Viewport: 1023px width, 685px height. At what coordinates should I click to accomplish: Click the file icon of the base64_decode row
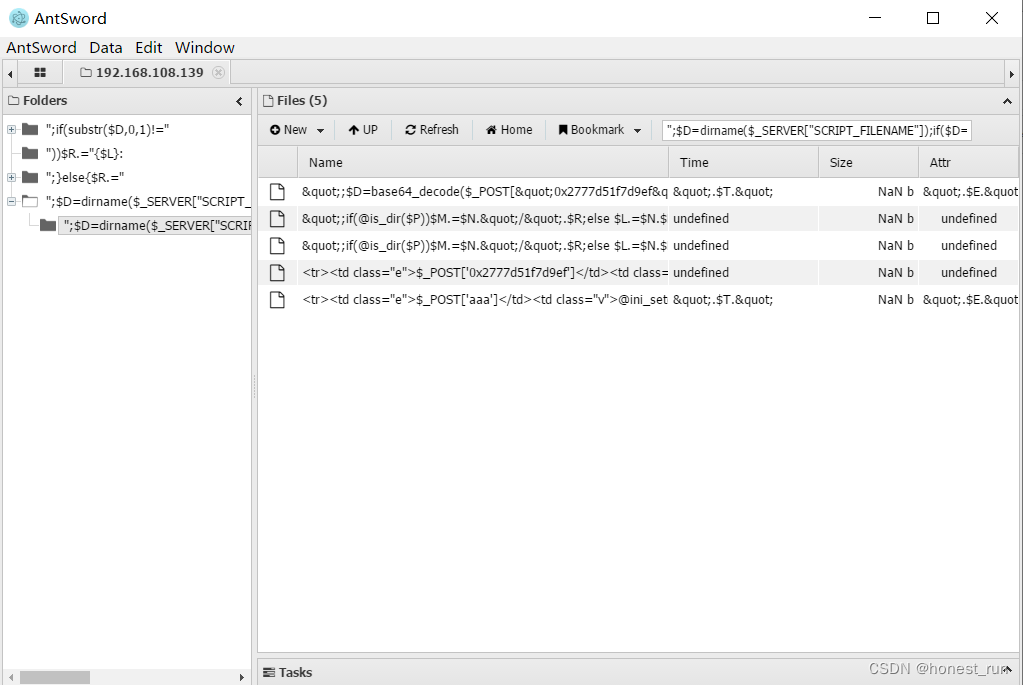tap(277, 192)
